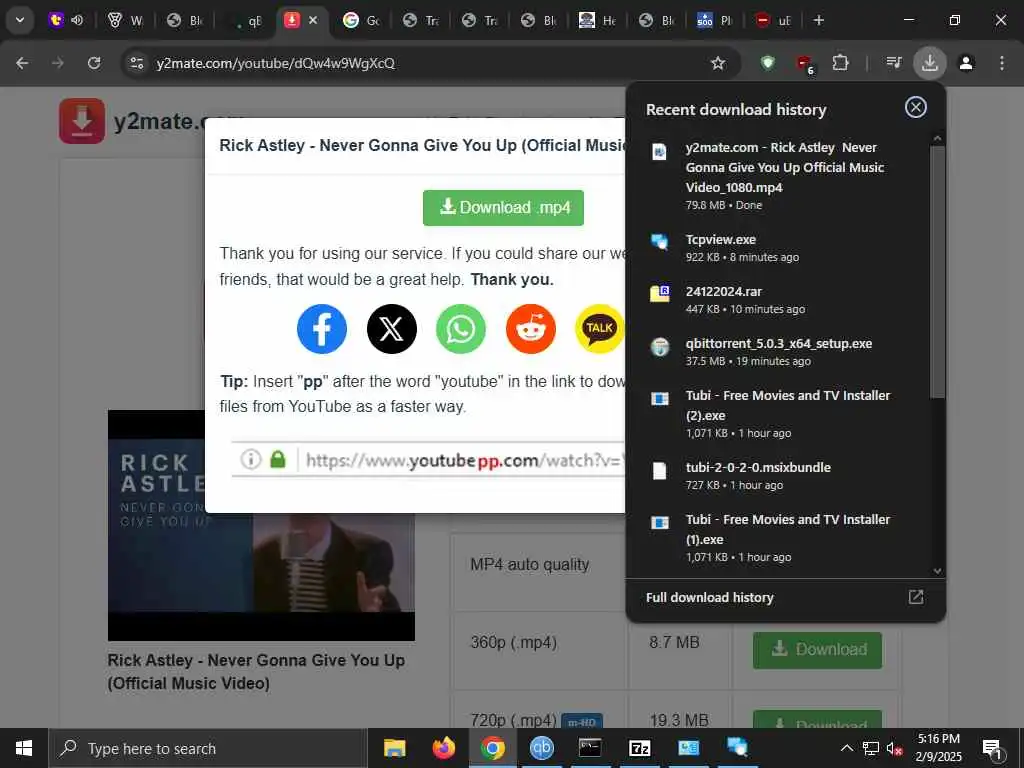Screen dimensions: 1024x768
Task: Click the qbittorrent setup file icon
Action: pos(660,346)
